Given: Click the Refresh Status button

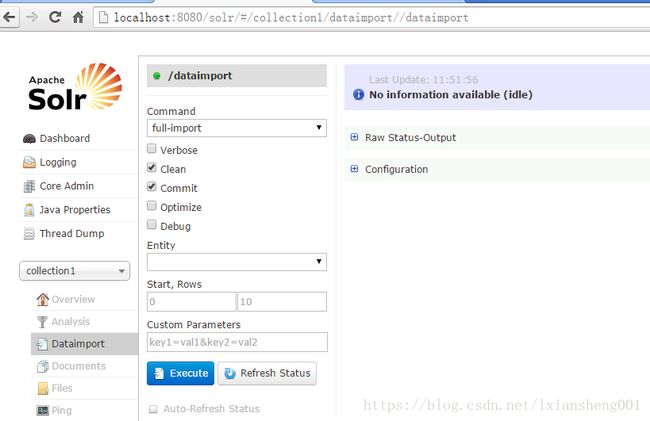Looking at the screenshot, I should click(x=266, y=373).
